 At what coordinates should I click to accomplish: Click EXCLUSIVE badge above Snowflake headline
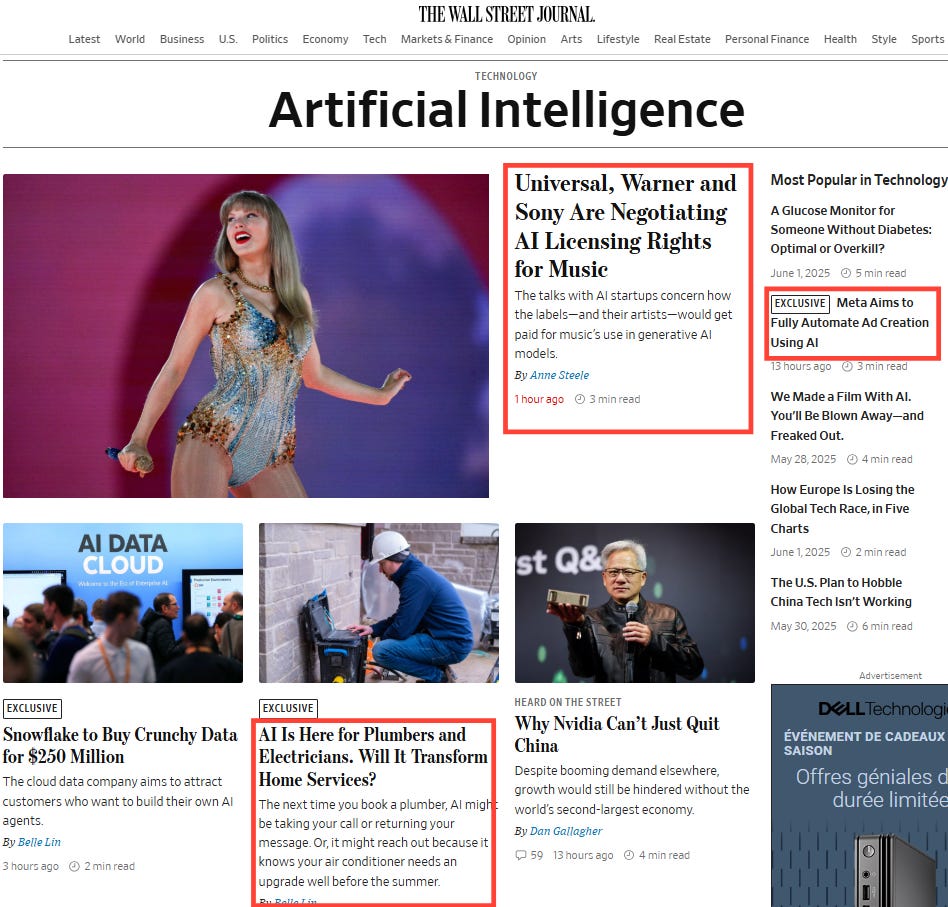tap(32, 708)
